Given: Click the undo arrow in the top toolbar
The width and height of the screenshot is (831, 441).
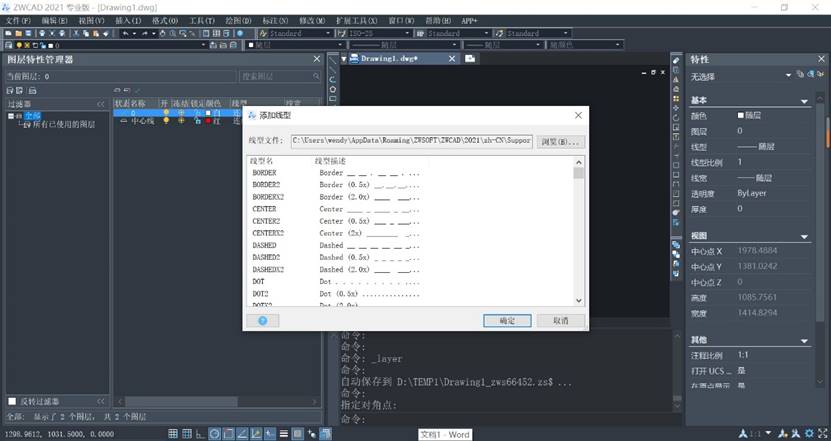Looking at the screenshot, I should pos(125,33).
